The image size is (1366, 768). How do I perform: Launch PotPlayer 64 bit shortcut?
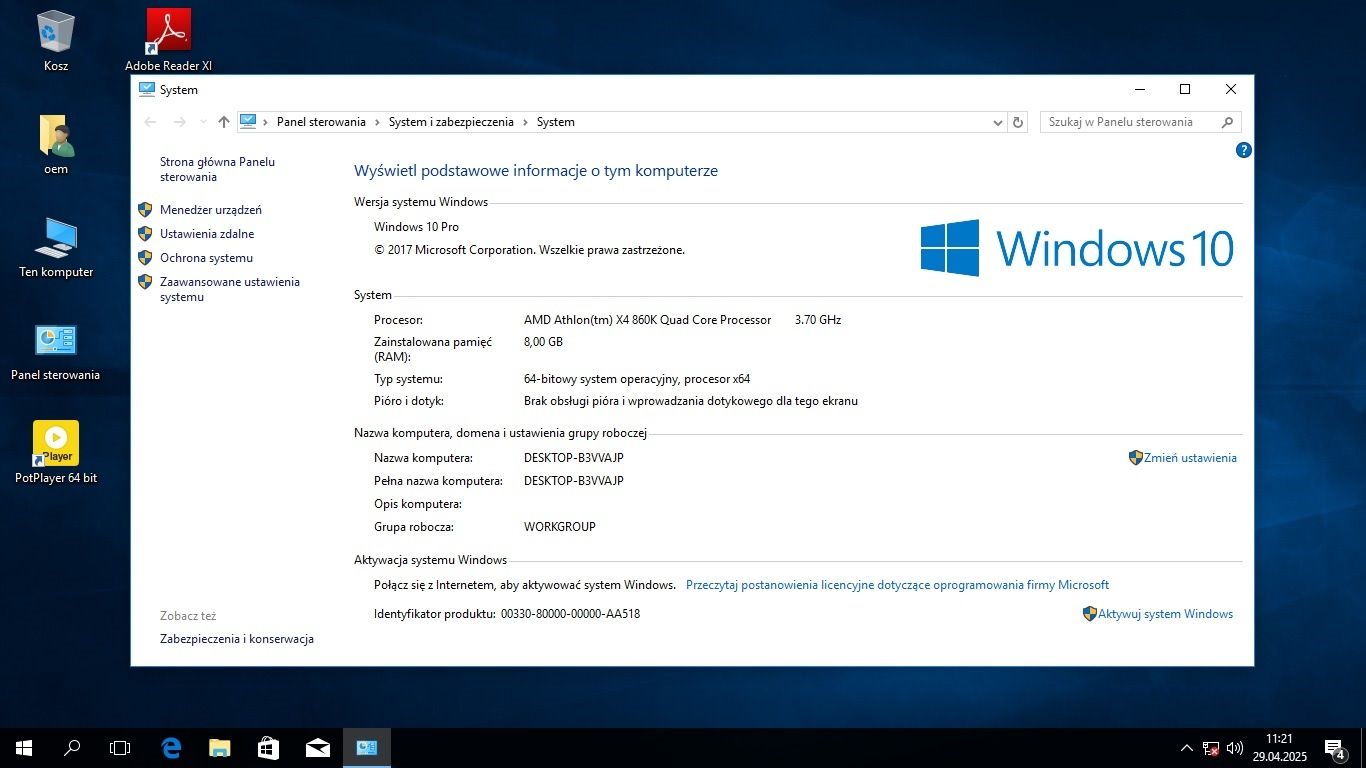point(56,453)
